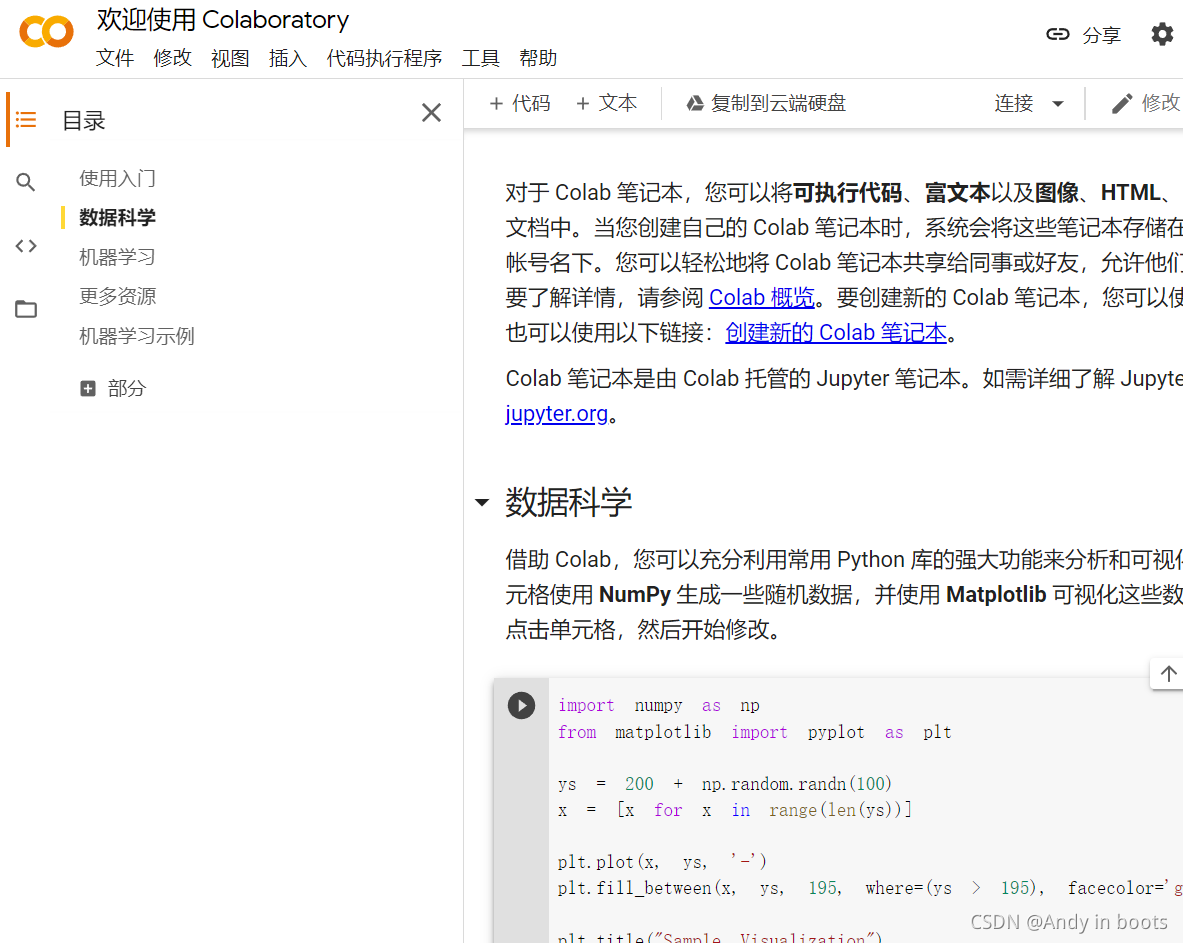Screen dimensions: 1183x943
Task: Click the code line 'from matplotlib import pyplot as plt'
Action: (754, 733)
